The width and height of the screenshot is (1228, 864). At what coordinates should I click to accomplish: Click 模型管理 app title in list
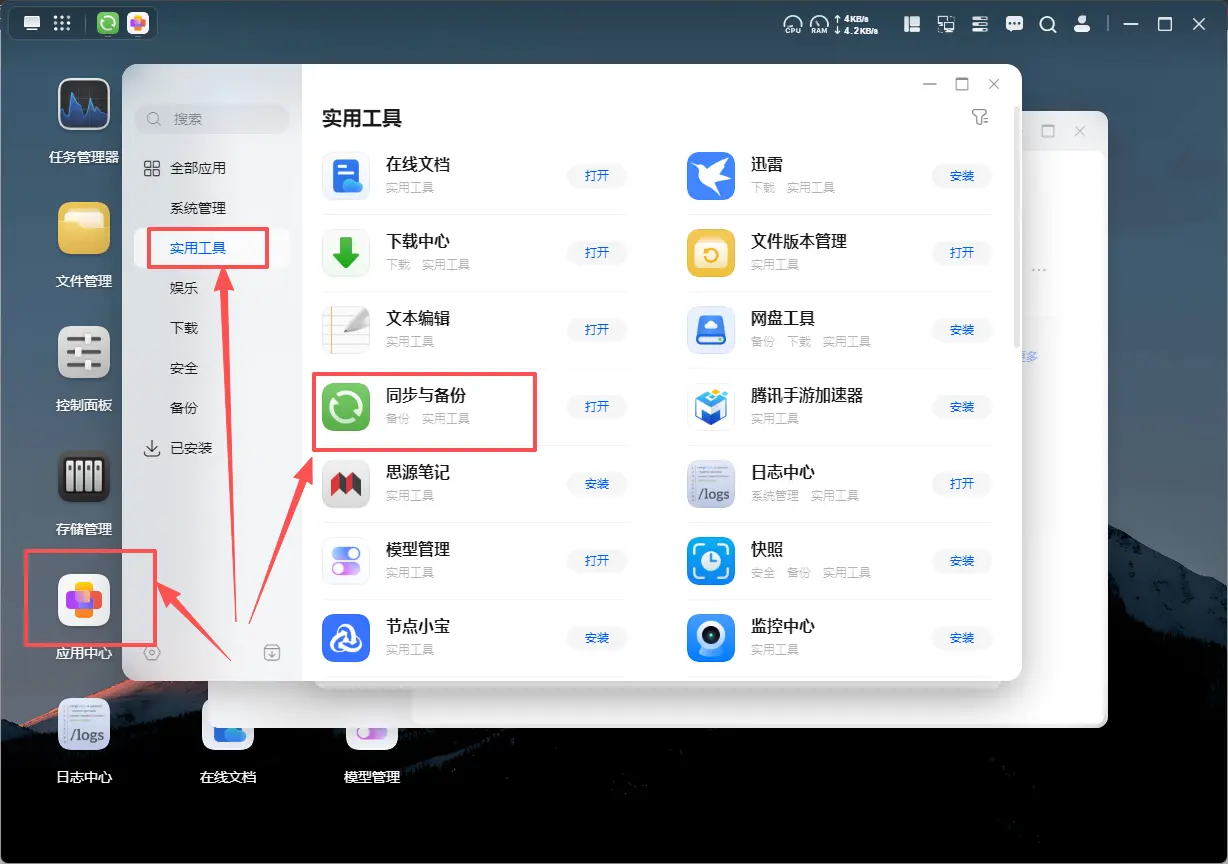tap(418, 549)
